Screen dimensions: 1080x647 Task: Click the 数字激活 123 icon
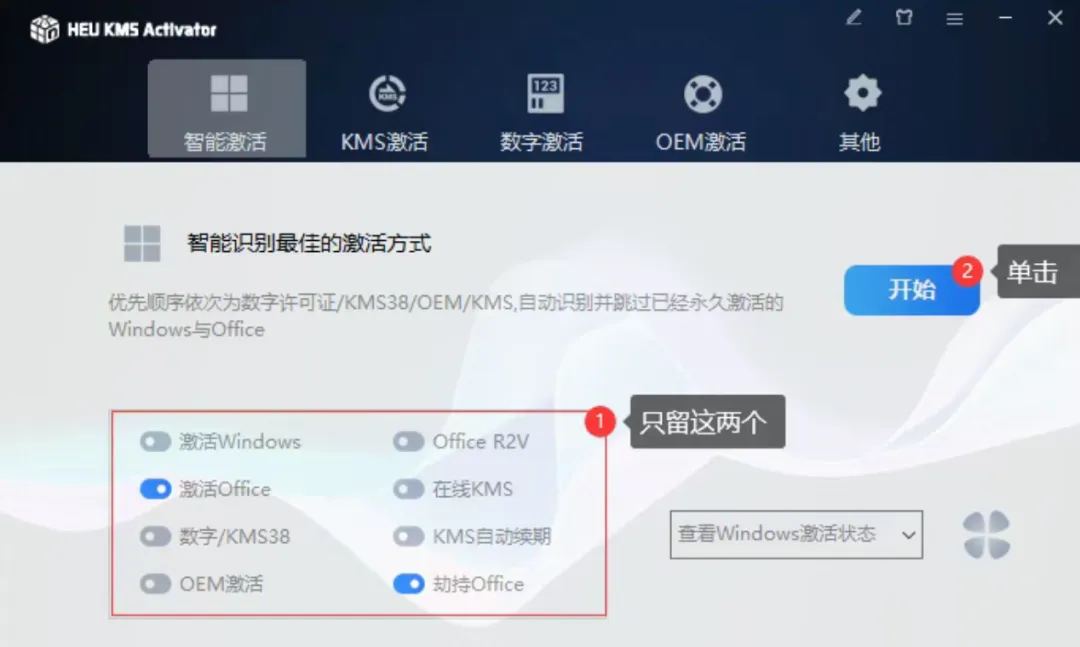[x=545, y=94]
